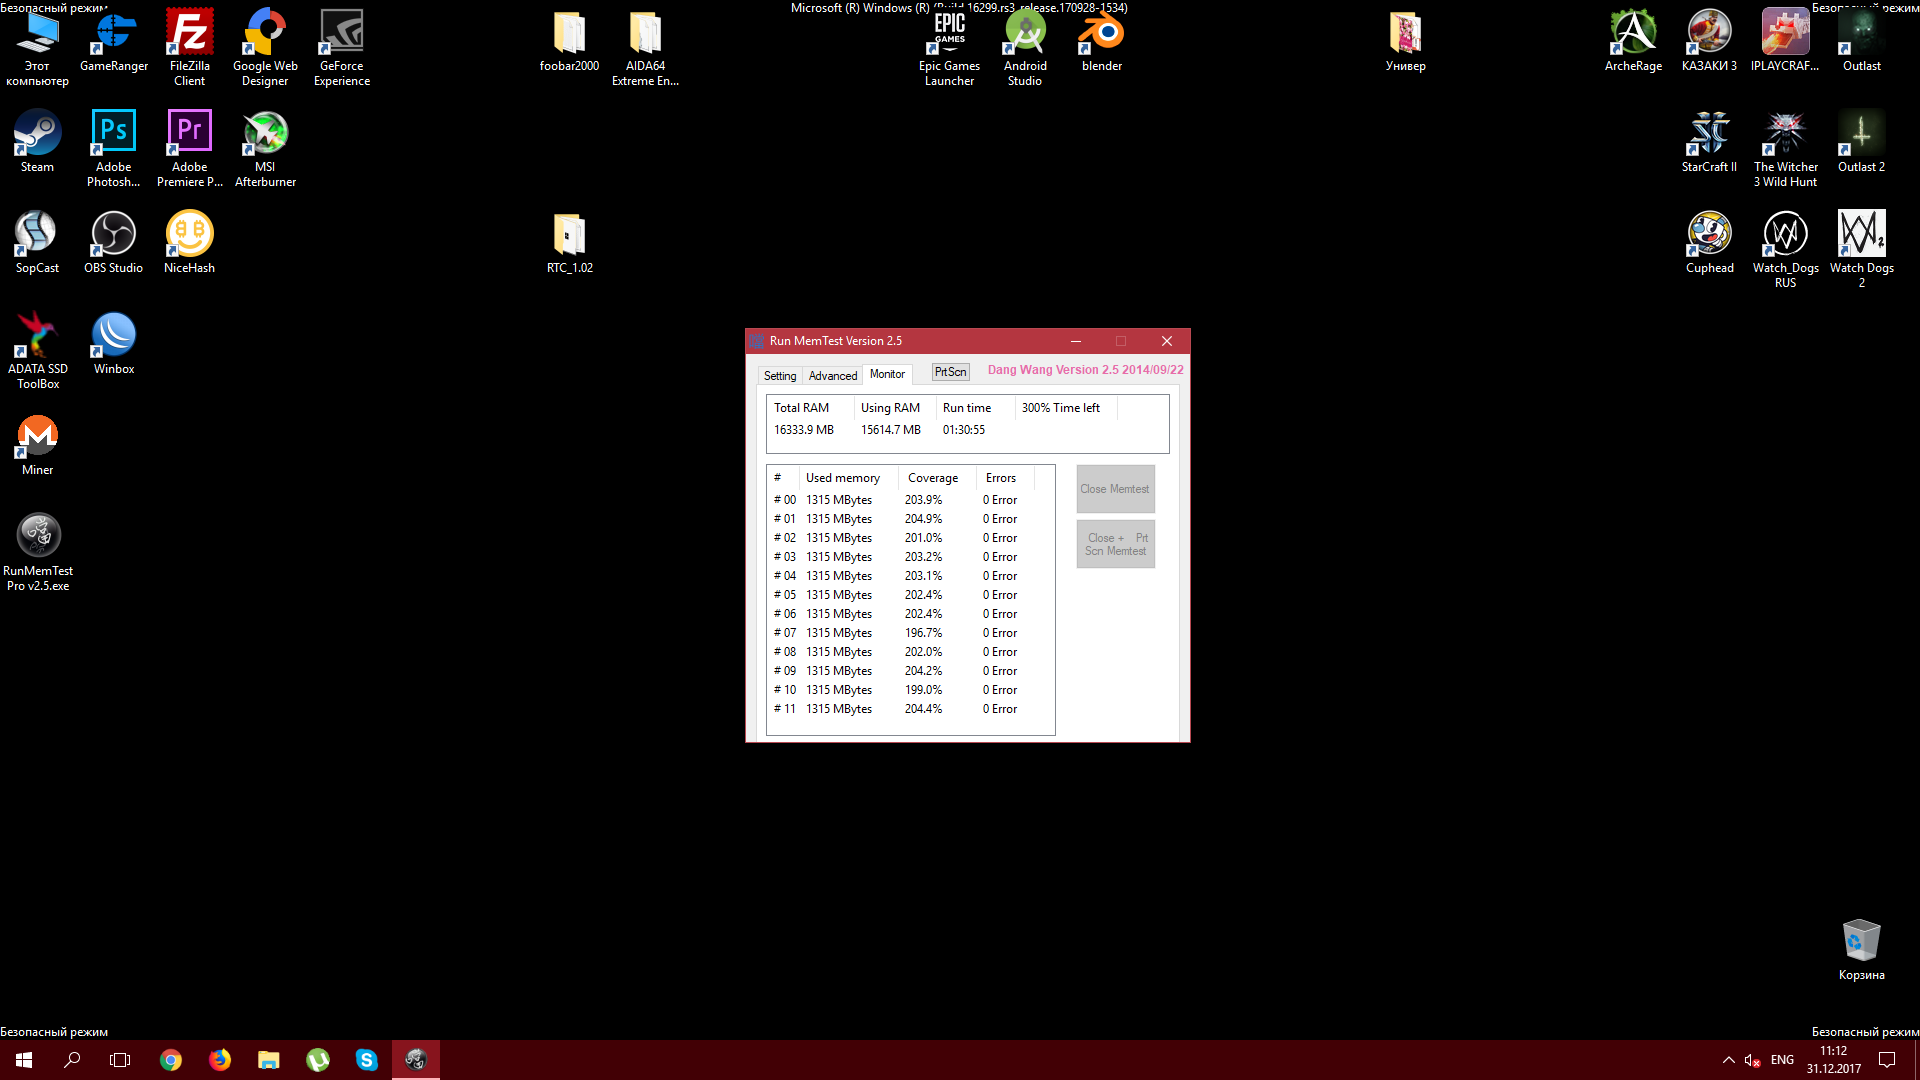Open the MSI Afterburner shortcut
This screenshot has height=1080, width=1920.
265,134
